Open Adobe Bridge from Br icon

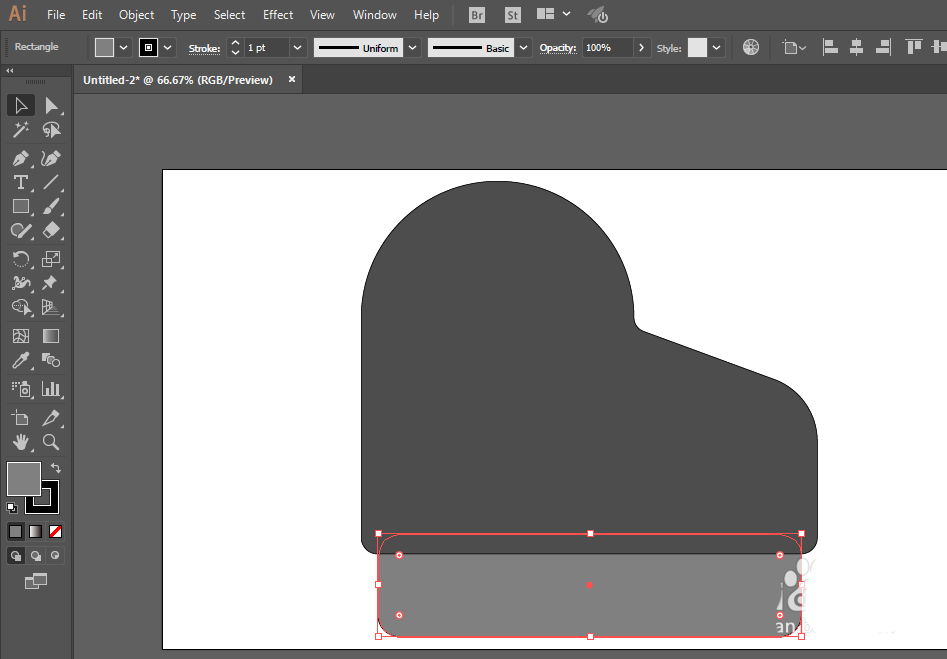click(x=477, y=15)
